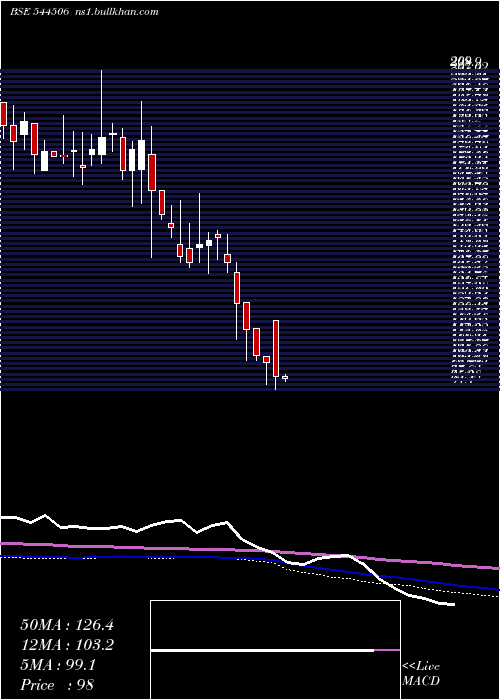The image size is (500, 700).
Task: Select the 12MA : 103.2 readout
Action: (x=67, y=645)
